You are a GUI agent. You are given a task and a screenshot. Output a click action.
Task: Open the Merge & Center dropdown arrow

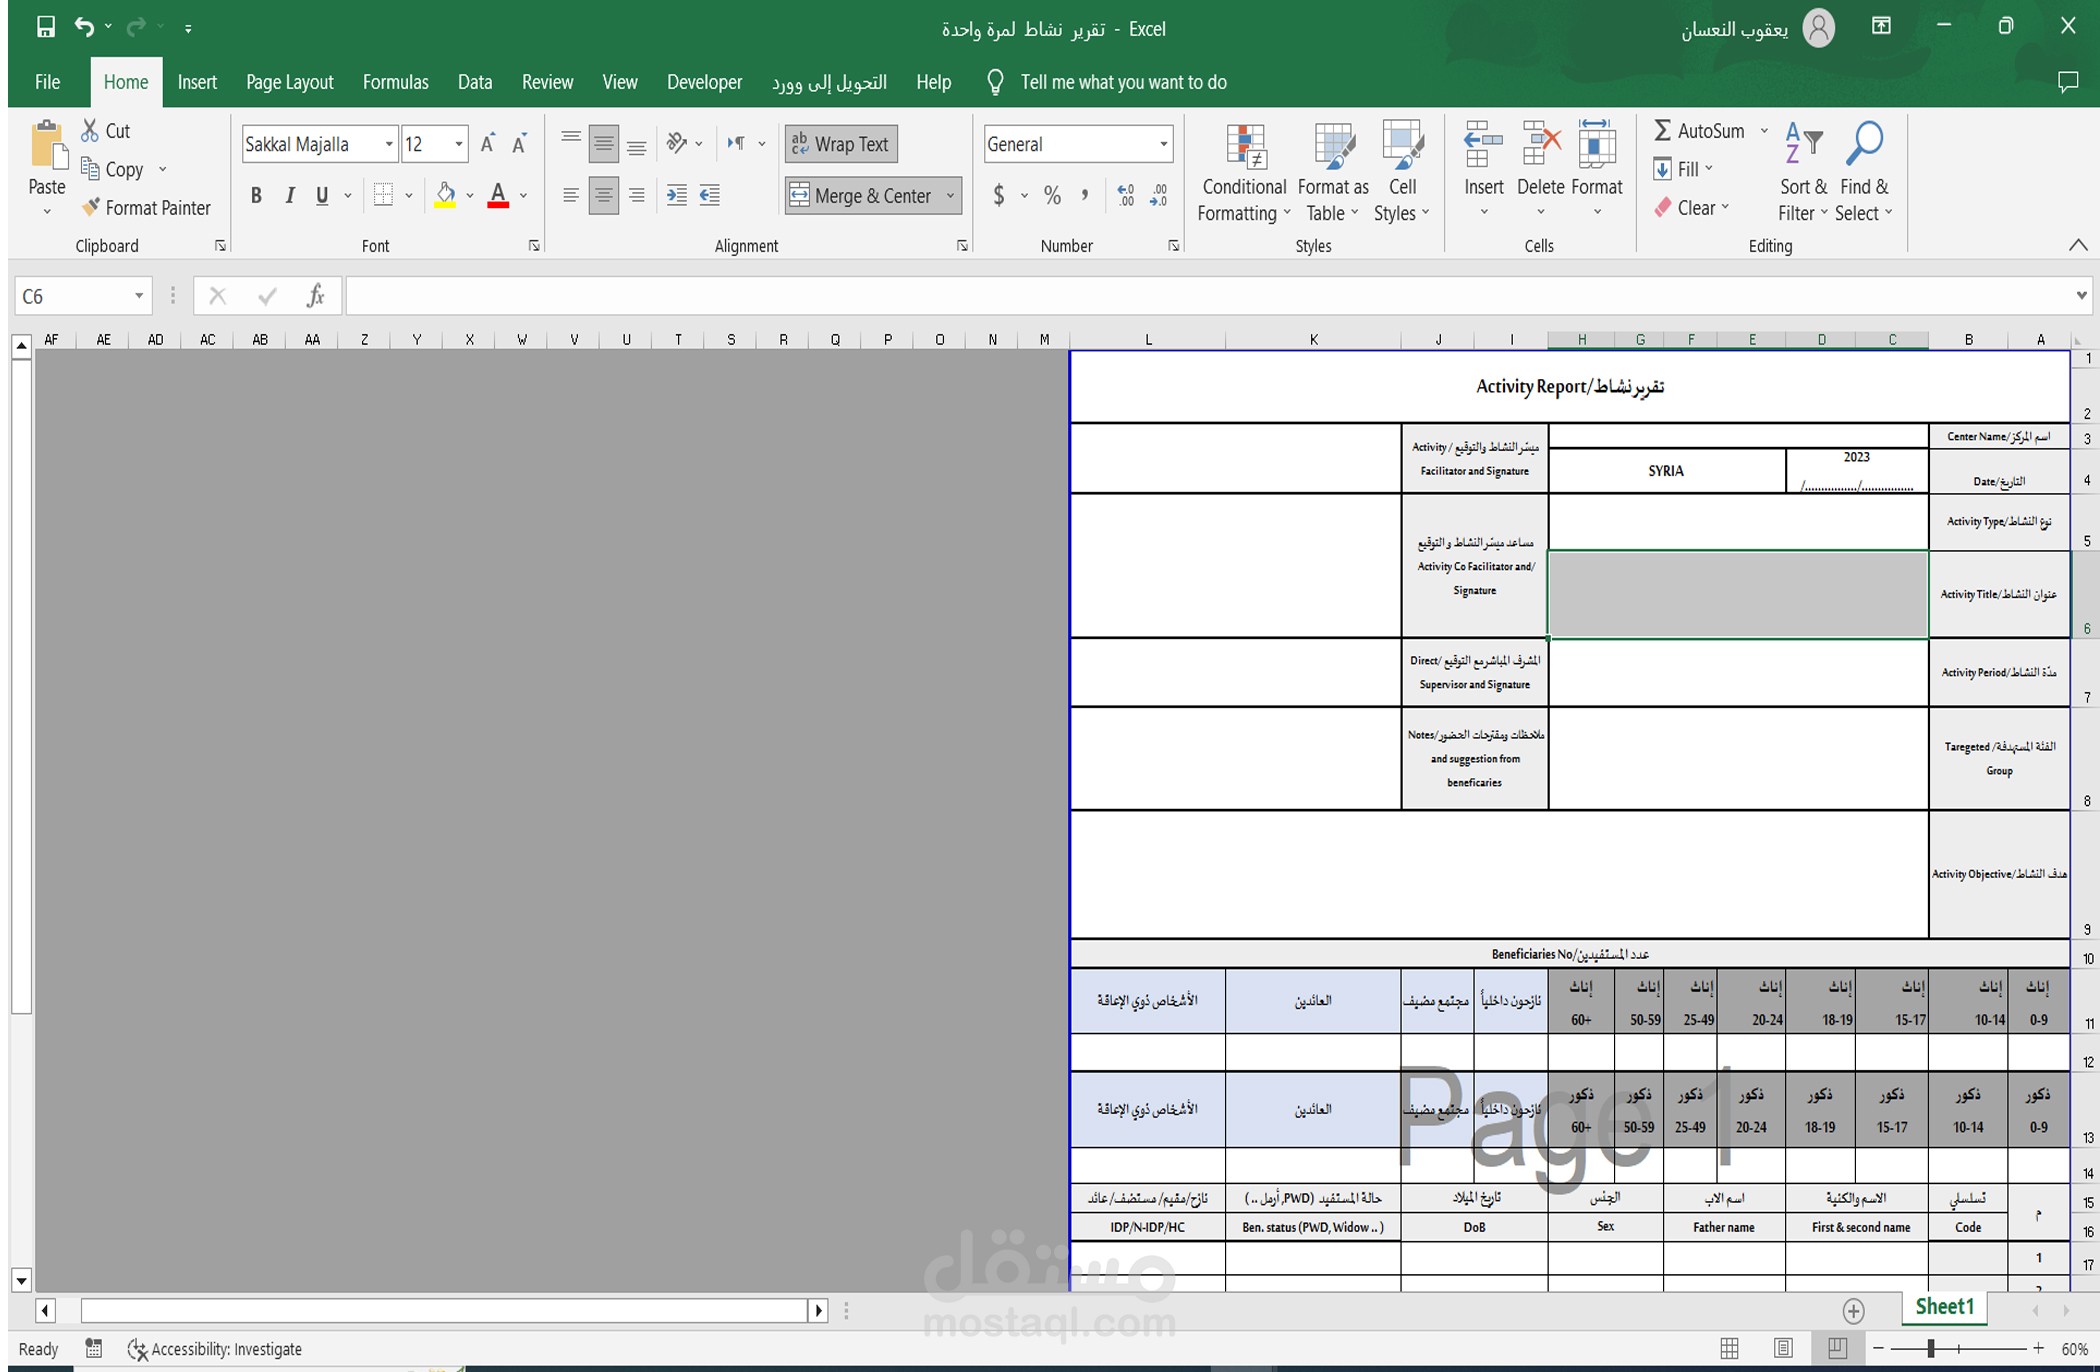[951, 195]
